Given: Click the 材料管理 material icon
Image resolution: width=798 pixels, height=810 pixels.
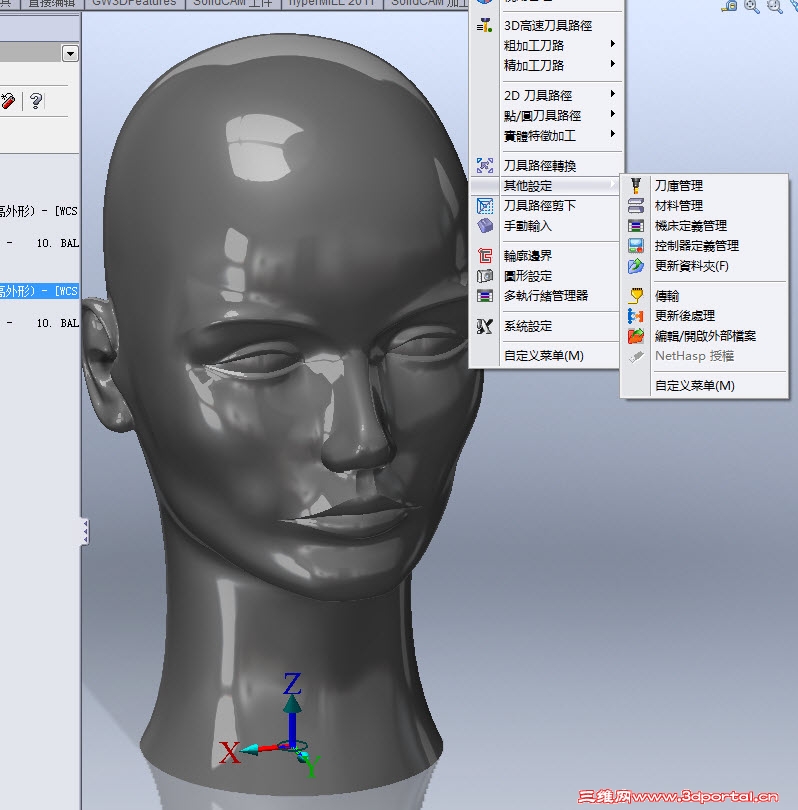Looking at the screenshot, I should tap(636, 206).
